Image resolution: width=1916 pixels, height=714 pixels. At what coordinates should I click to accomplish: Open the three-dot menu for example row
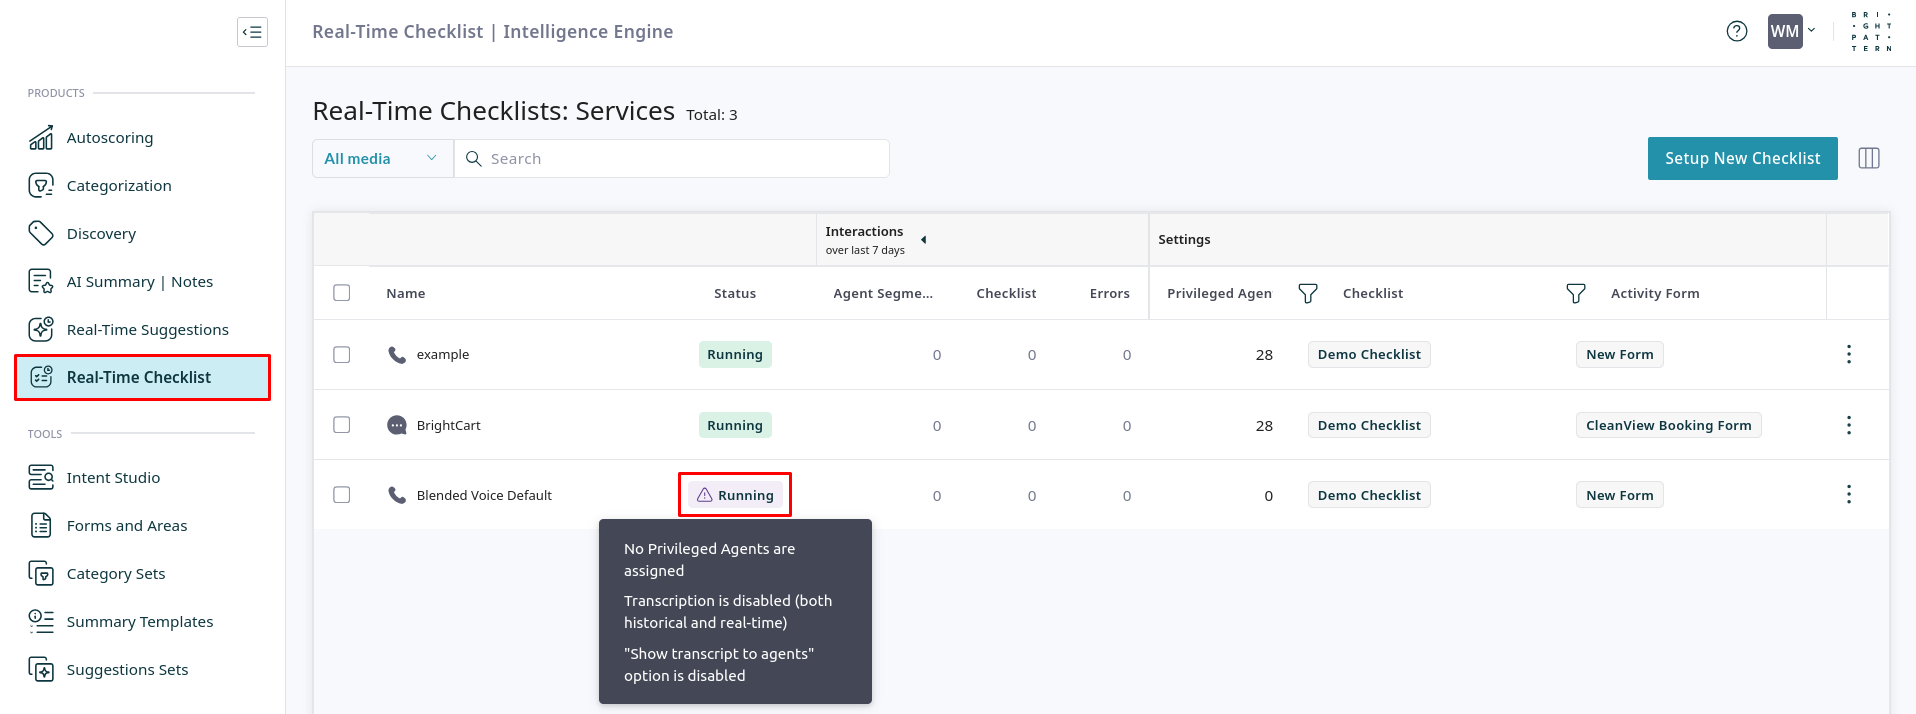pos(1848,354)
